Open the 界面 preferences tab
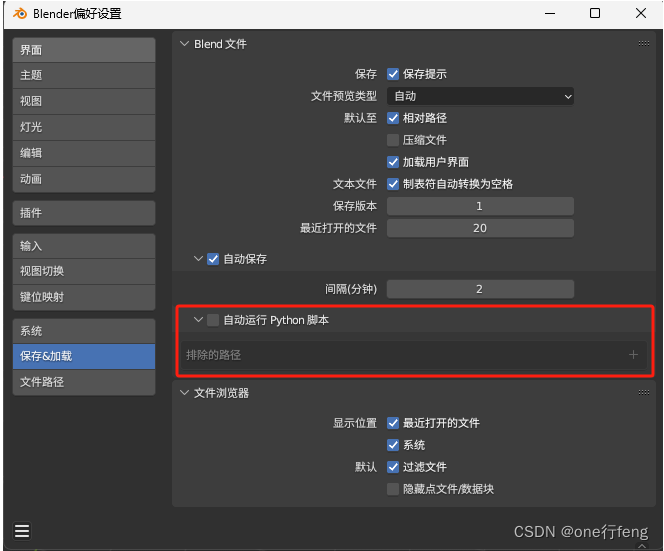This screenshot has height=551, width=664. tap(84, 50)
